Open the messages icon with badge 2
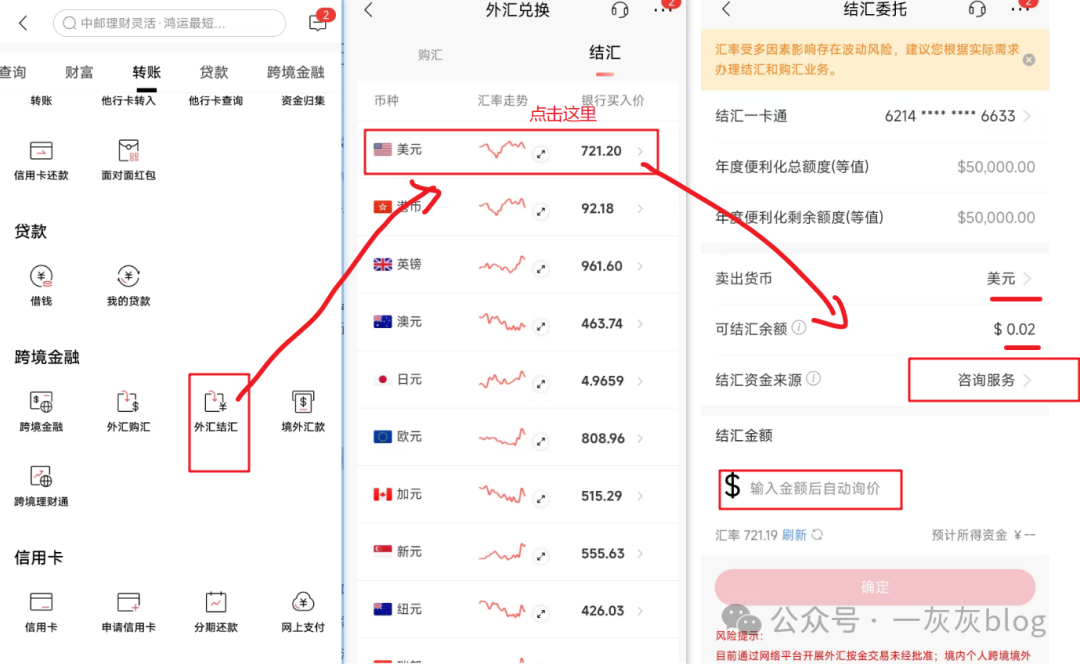This screenshot has width=1080, height=664. coord(319,21)
